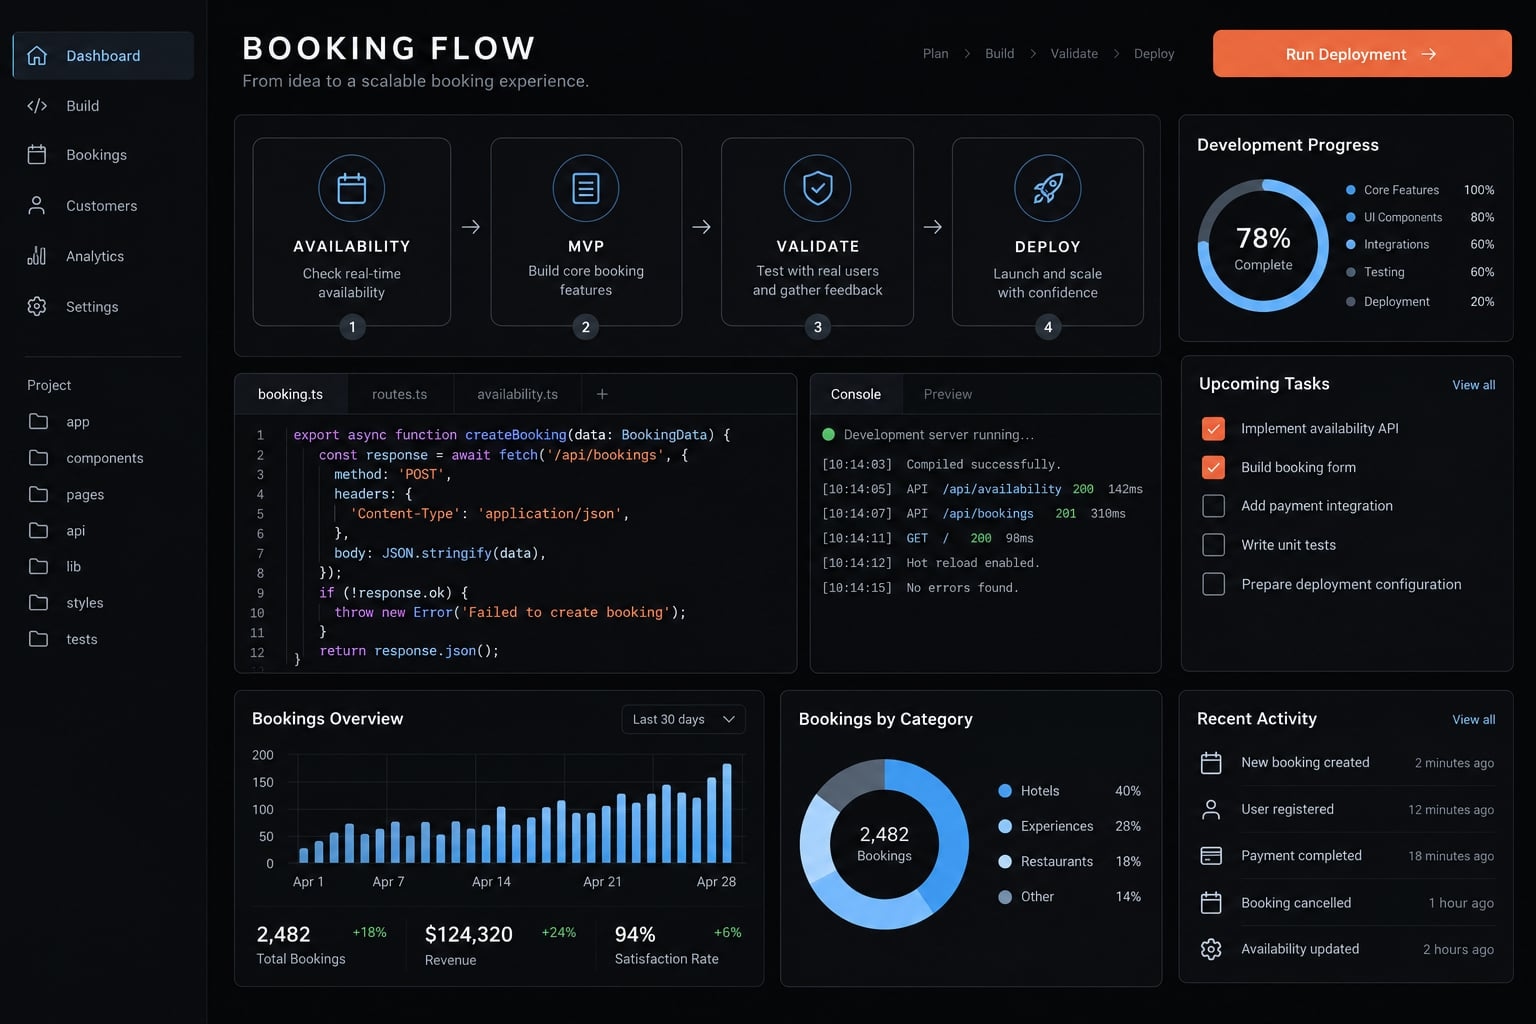This screenshot has height=1024, width=1536.
Task: Click the Core Features legend color dot
Action: (x=1351, y=190)
